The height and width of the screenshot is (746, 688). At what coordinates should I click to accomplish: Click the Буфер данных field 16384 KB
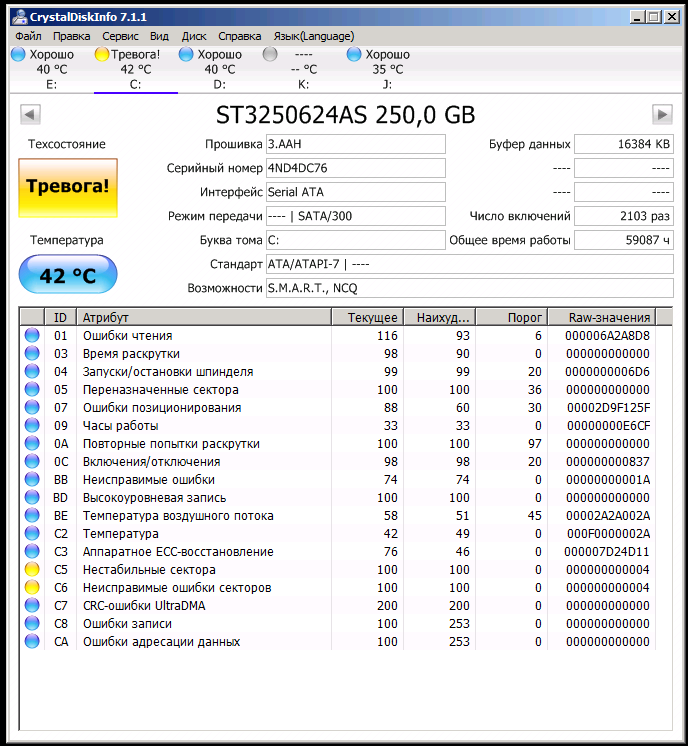[624, 144]
